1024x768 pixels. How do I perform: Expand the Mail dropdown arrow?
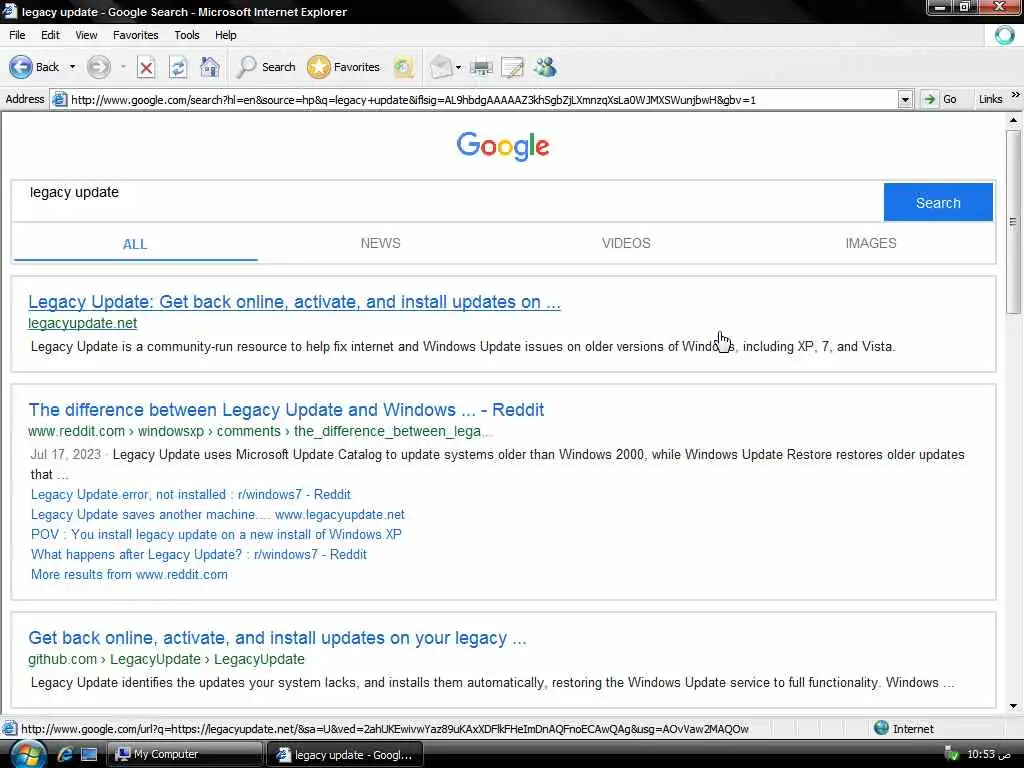(458, 67)
